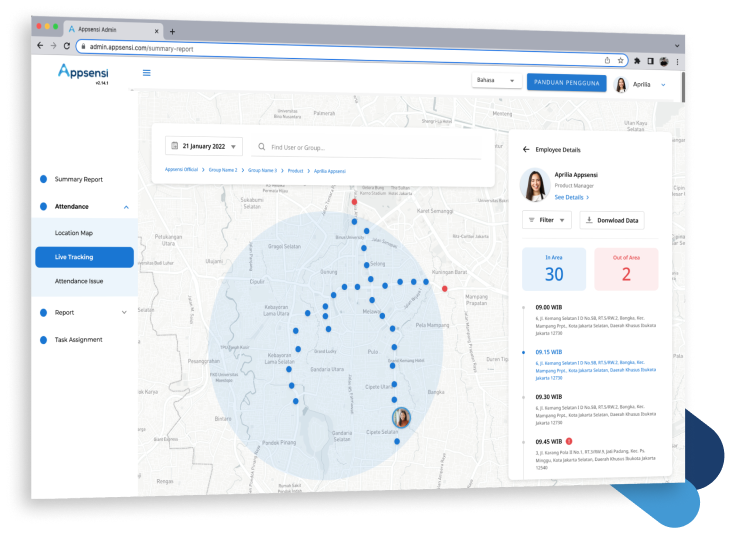Reload the page
The image size is (738, 538).
click(x=67, y=46)
